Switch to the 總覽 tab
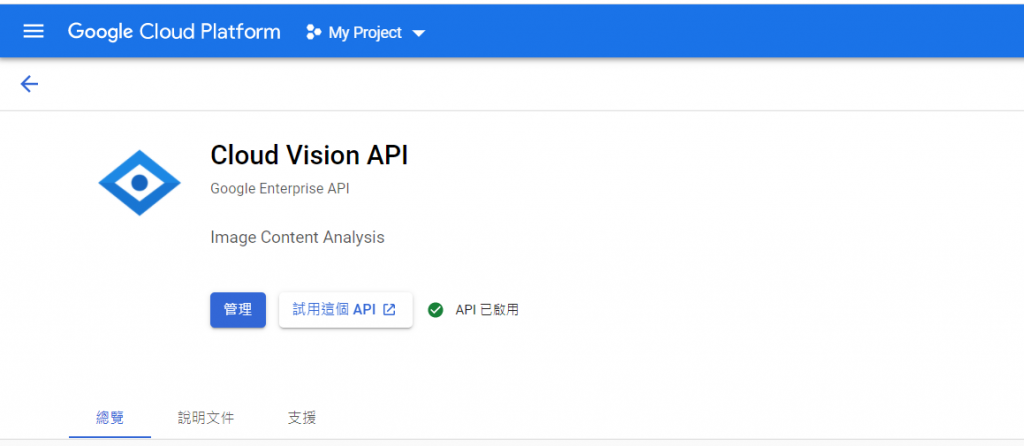This screenshot has width=1024, height=446. click(x=110, y=418)
